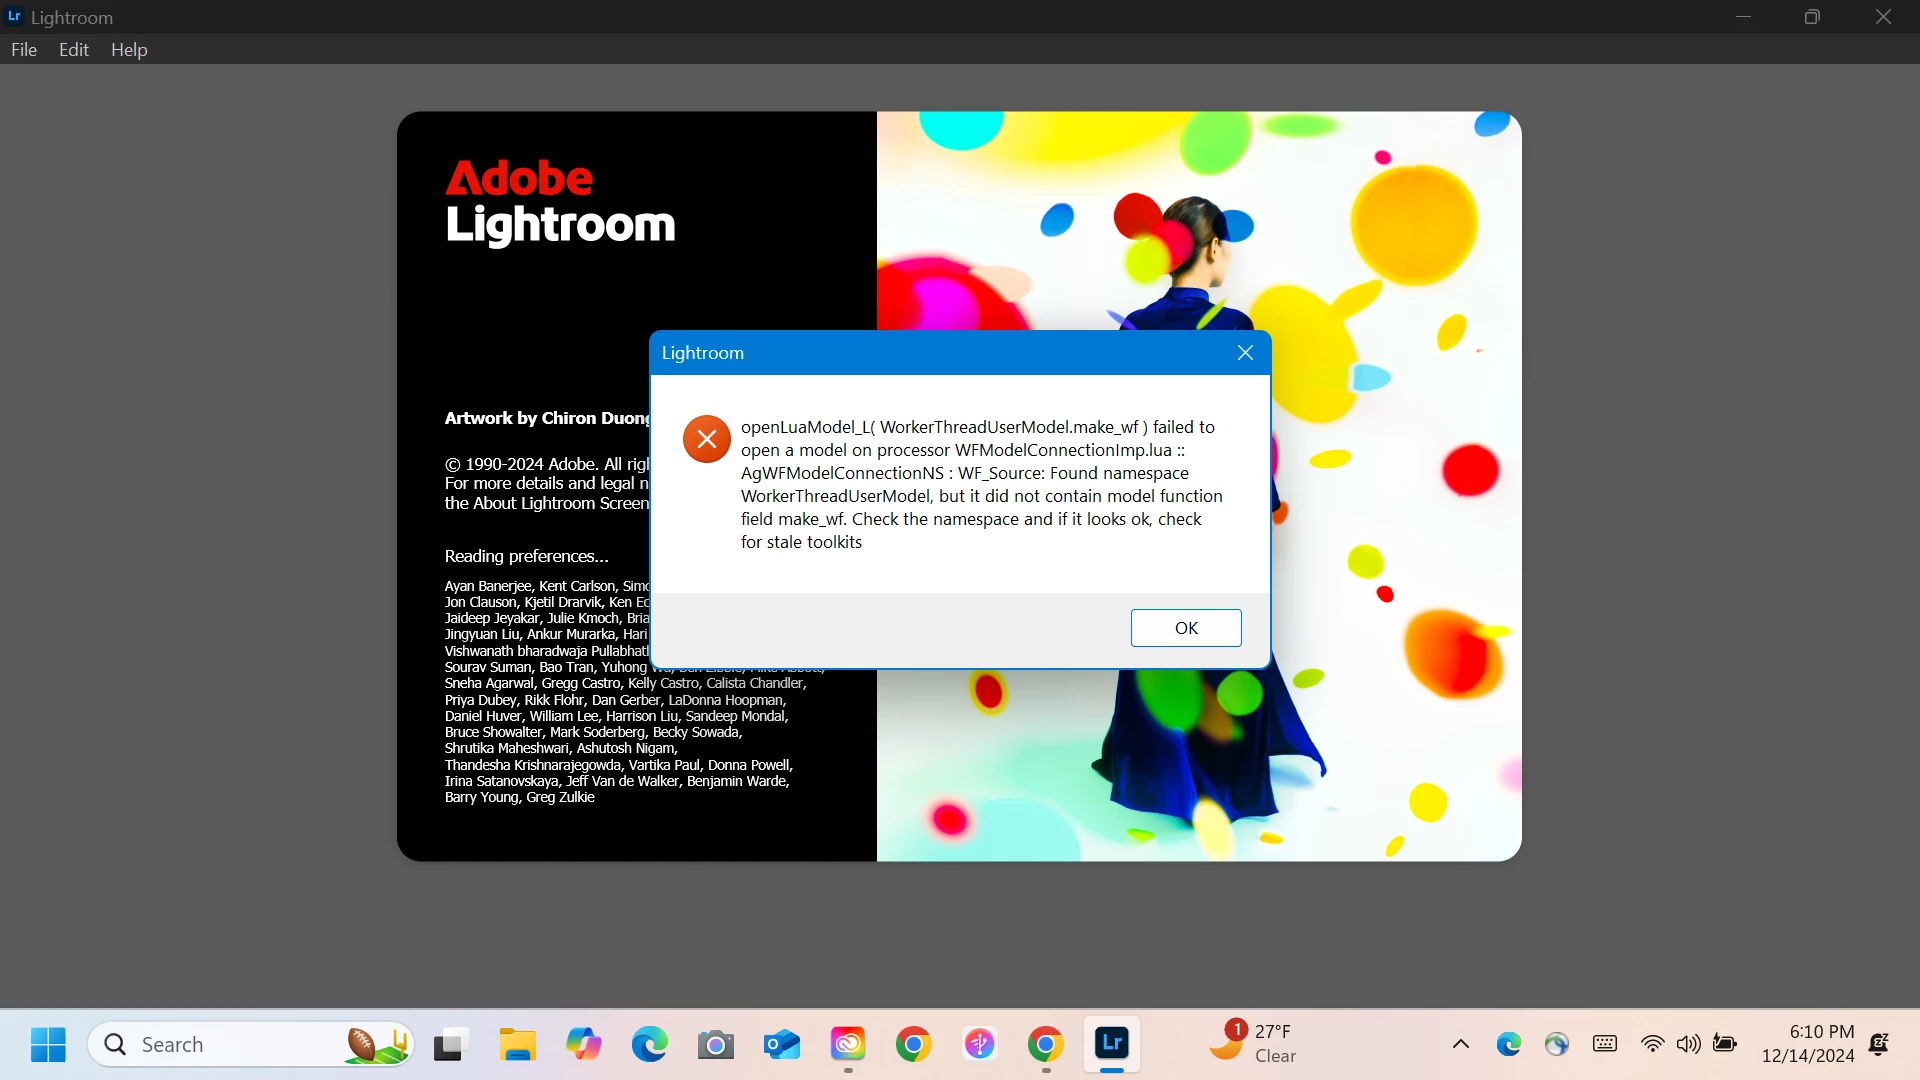This screenshot has width=1920, height=1080.
Task: Open the Wi-Fi network settings icon
Action: tap(1652, 1045)
